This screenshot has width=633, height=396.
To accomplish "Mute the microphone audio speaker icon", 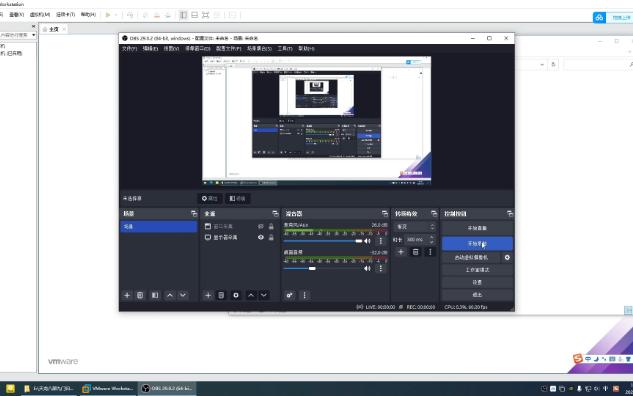I will point(367,241).
